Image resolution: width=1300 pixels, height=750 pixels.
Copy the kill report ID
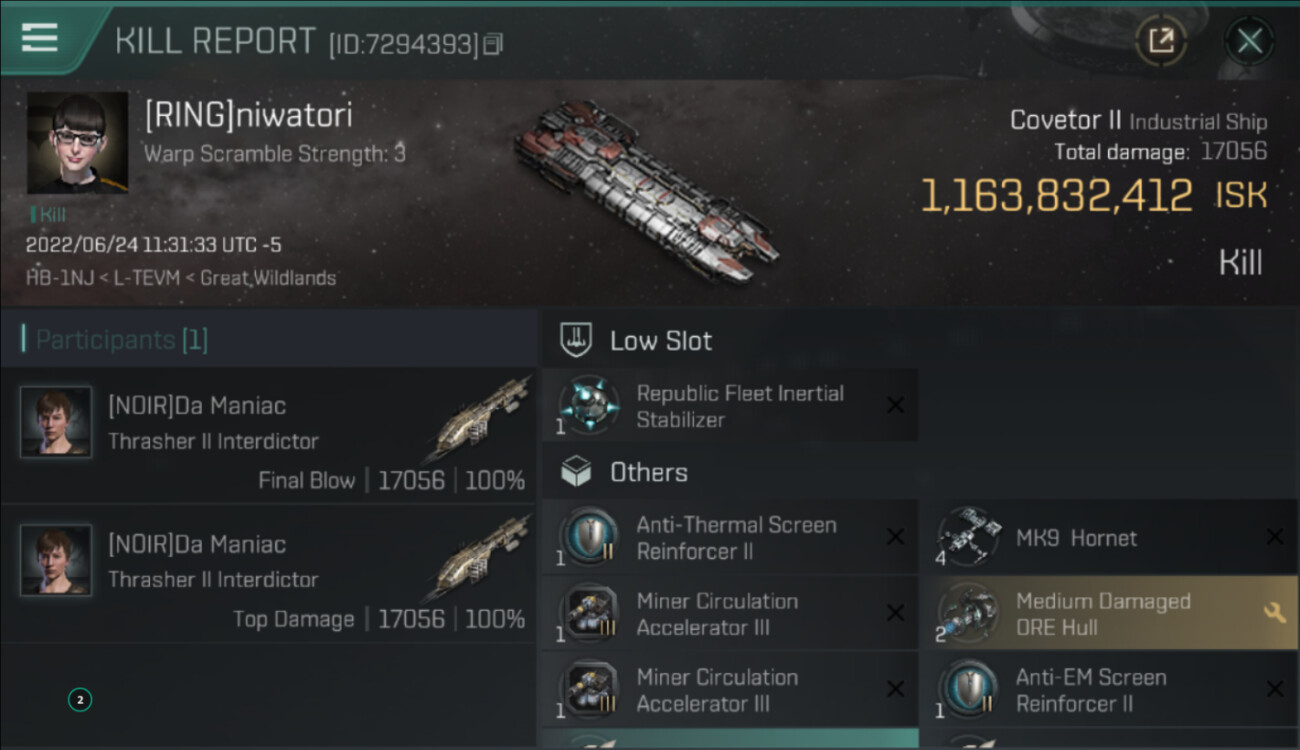click(492, 44)
